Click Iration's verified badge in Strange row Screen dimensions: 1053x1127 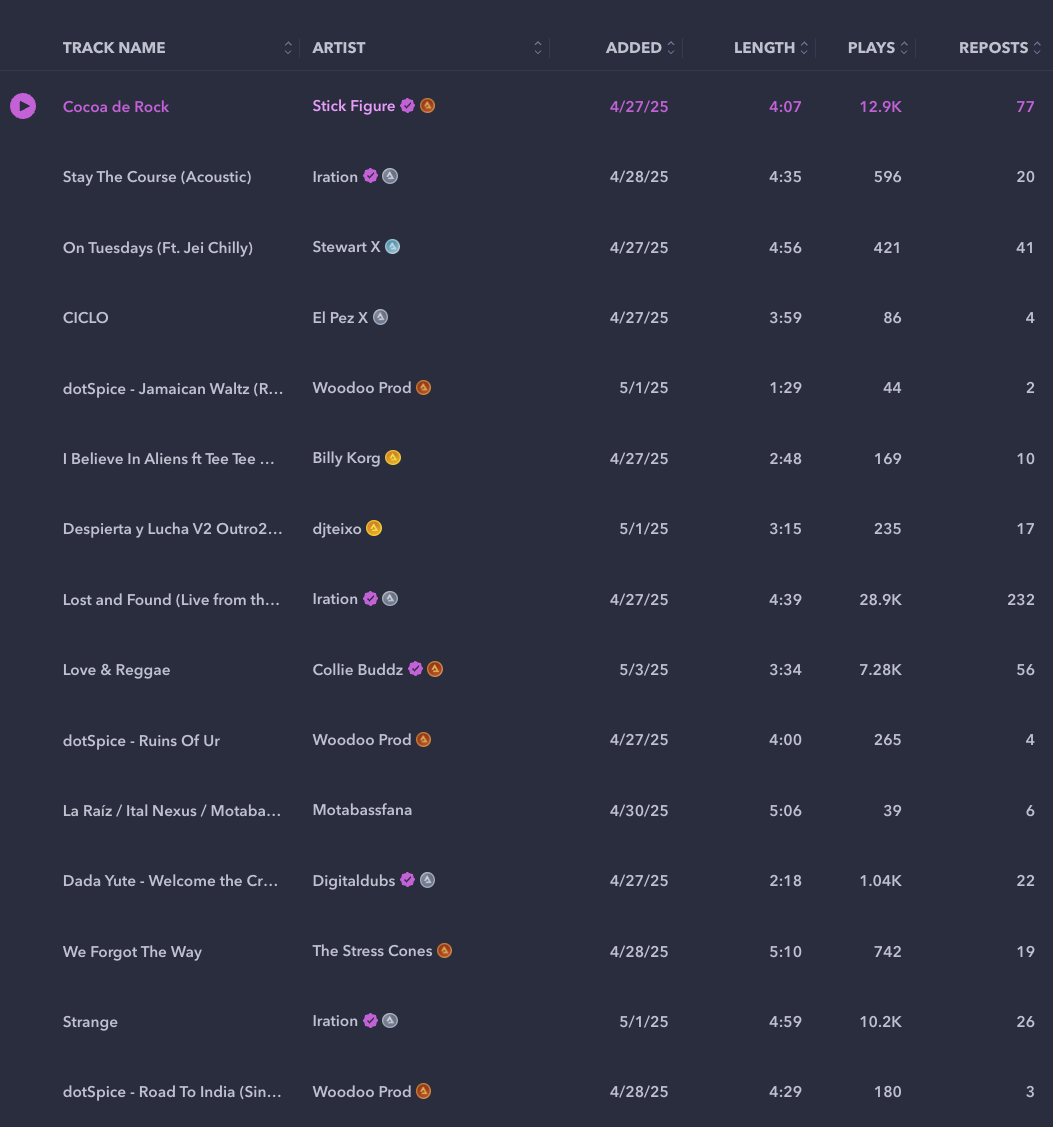(x=370, y=1021)
